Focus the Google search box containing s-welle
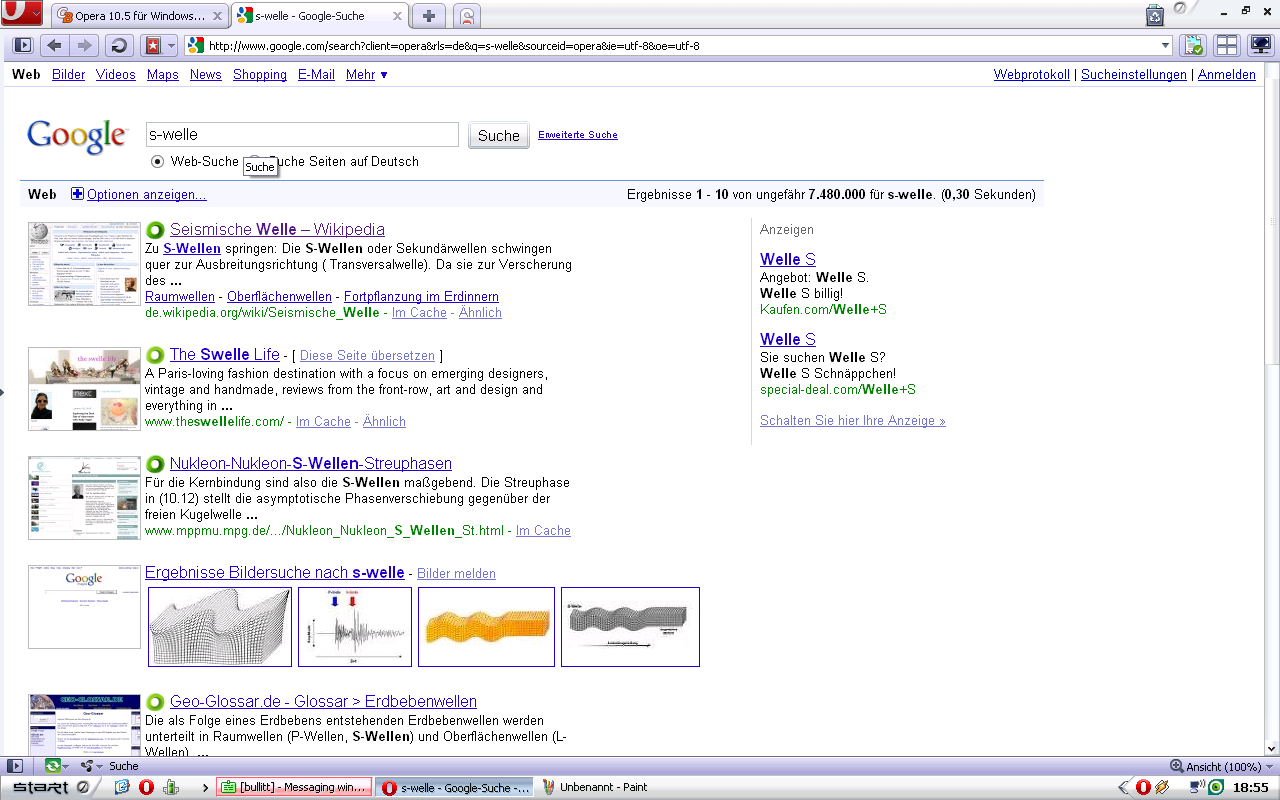This screenshot has width=1280, height=800. (302, 135)
